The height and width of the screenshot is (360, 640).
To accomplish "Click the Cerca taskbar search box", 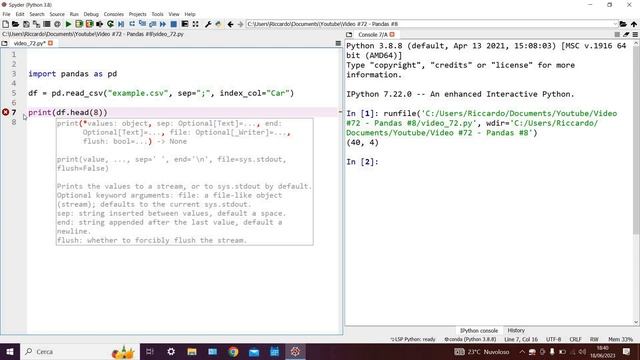I will [80, 351].
